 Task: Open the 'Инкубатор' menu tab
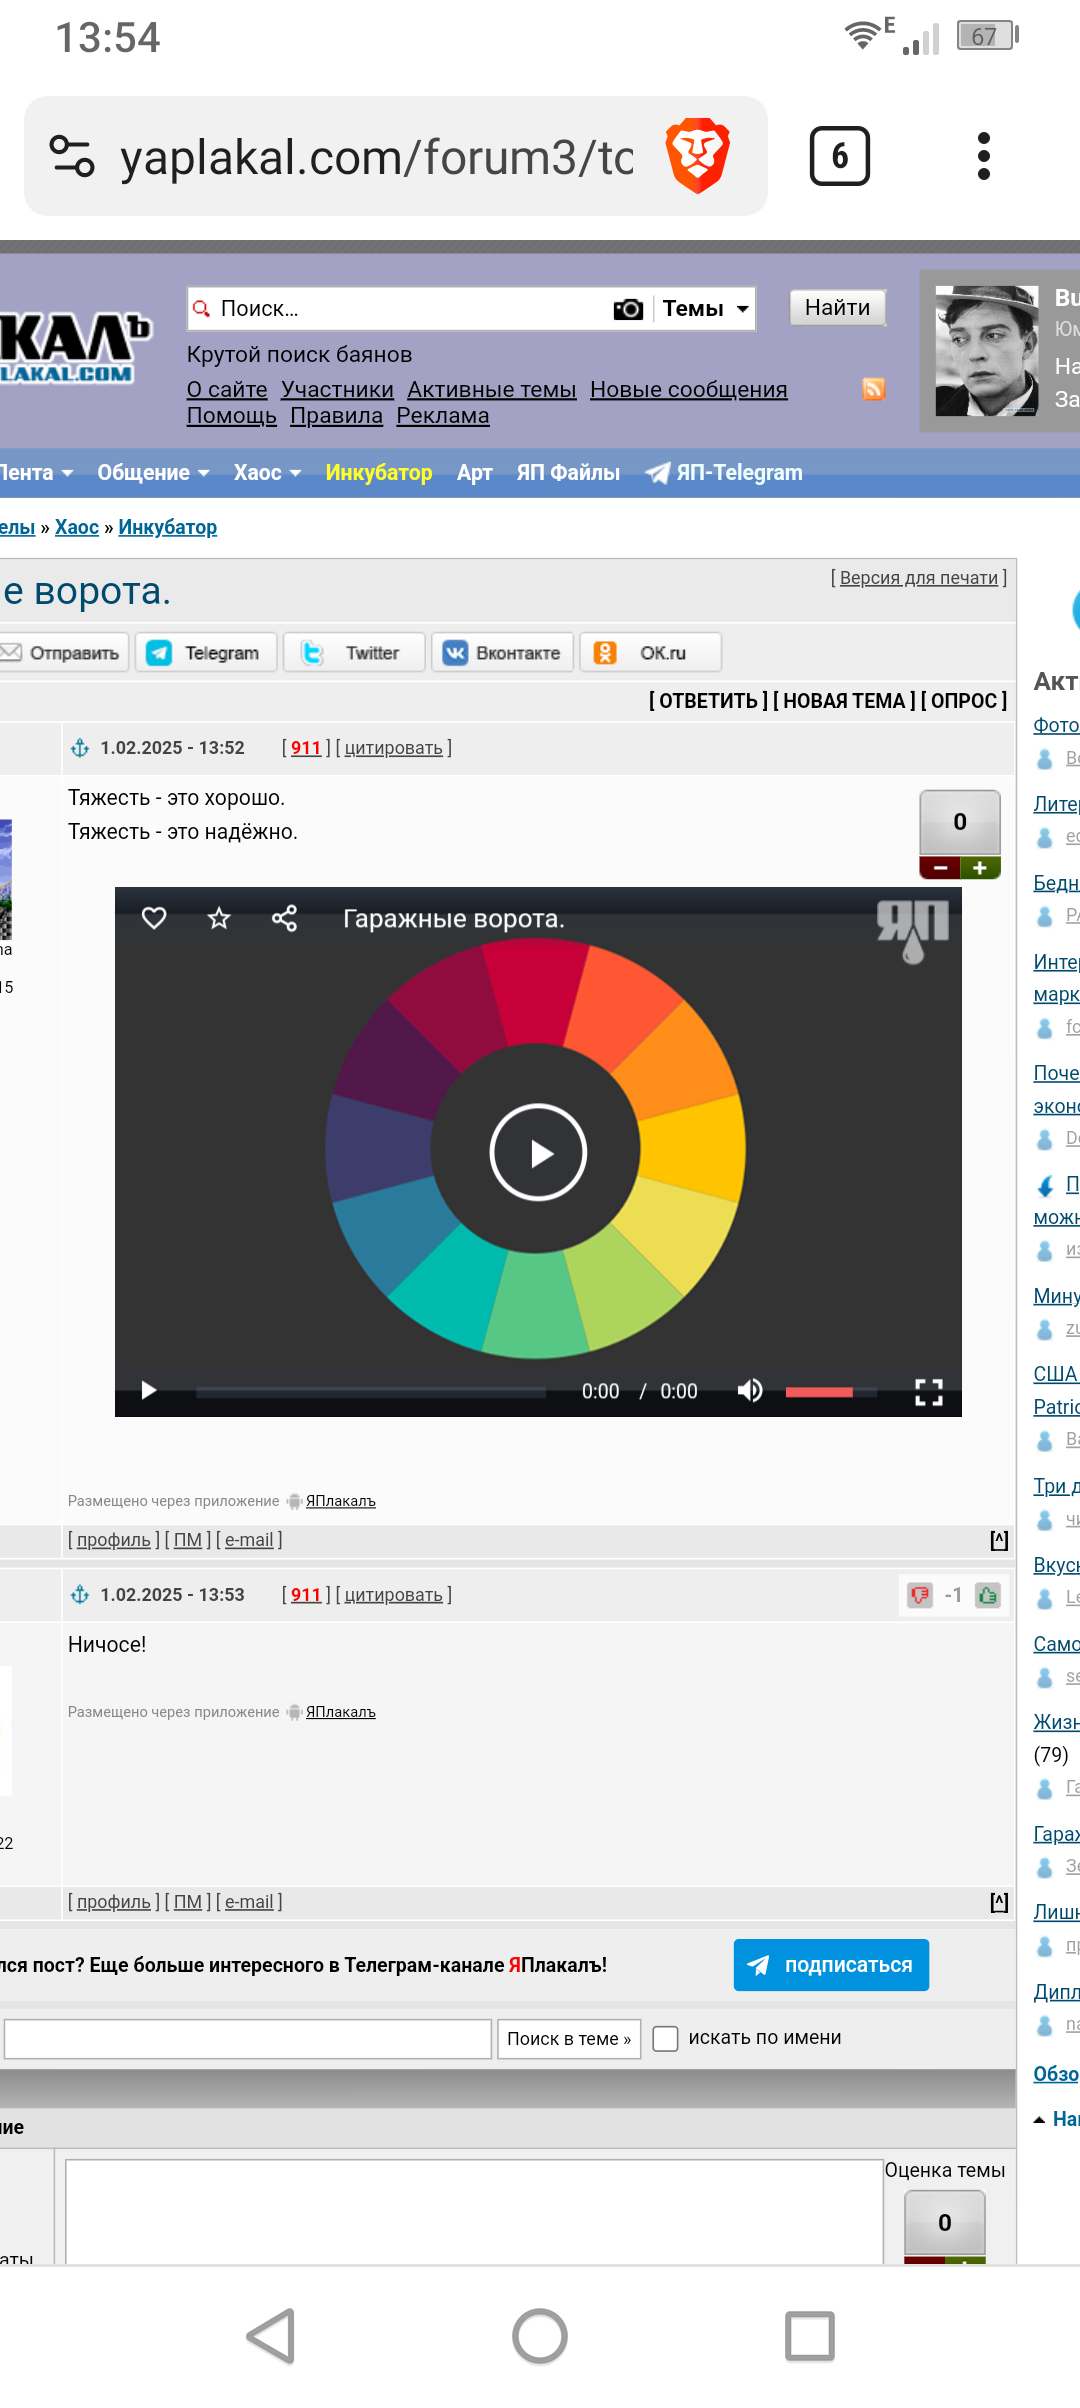pos(379,473)
